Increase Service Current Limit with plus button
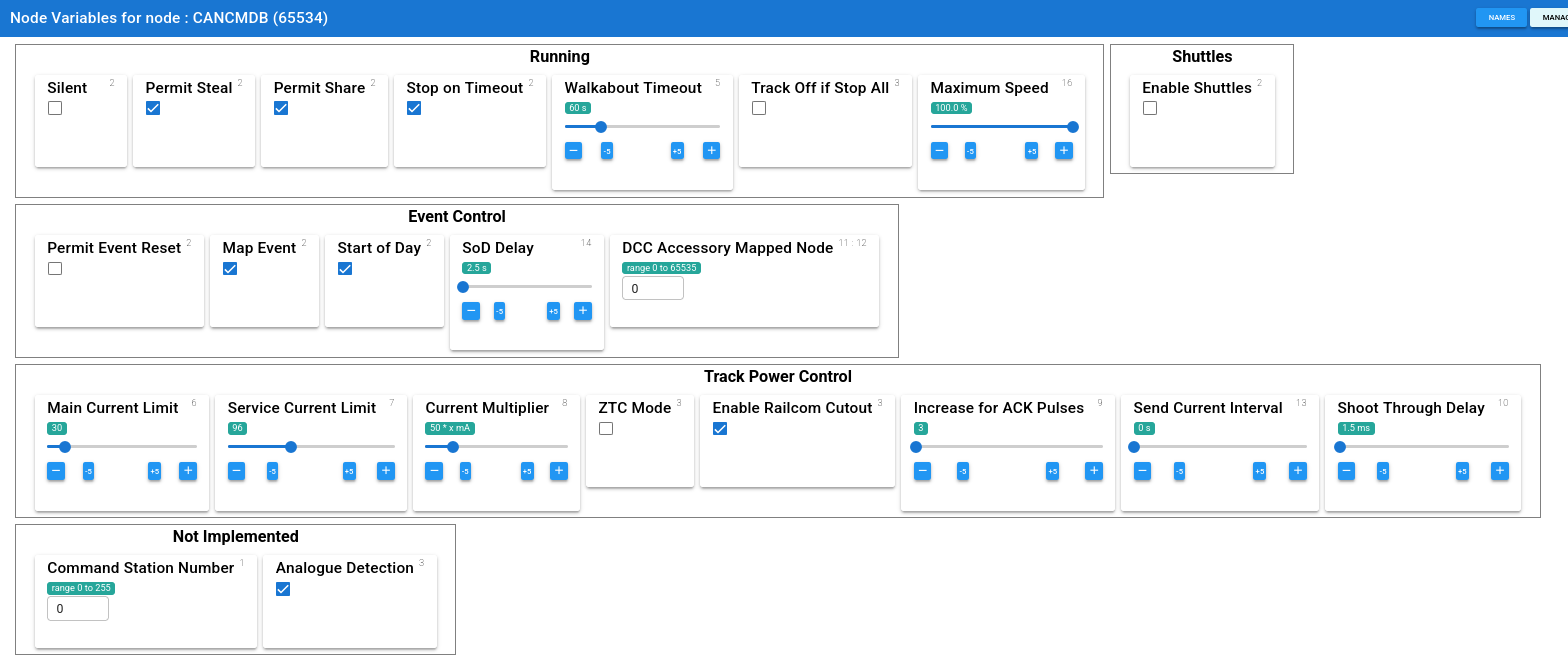The image size is (1568, 658). click(386, 471)
